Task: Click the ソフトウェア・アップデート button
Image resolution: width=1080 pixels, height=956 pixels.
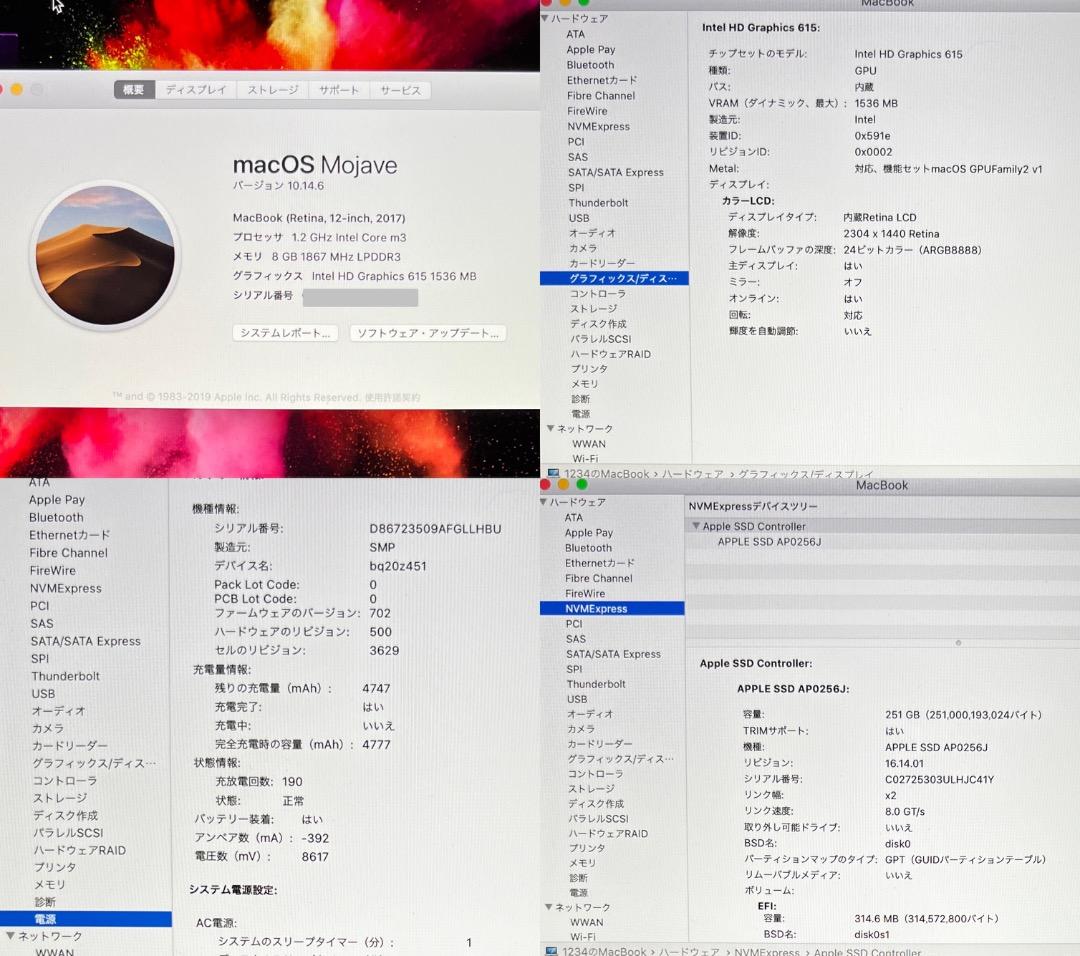Action: [x=427, y=334]
